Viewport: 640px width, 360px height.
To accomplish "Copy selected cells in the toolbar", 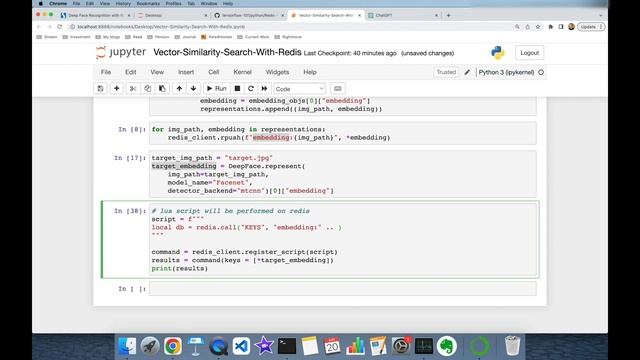I will click(x=147, y=89).
